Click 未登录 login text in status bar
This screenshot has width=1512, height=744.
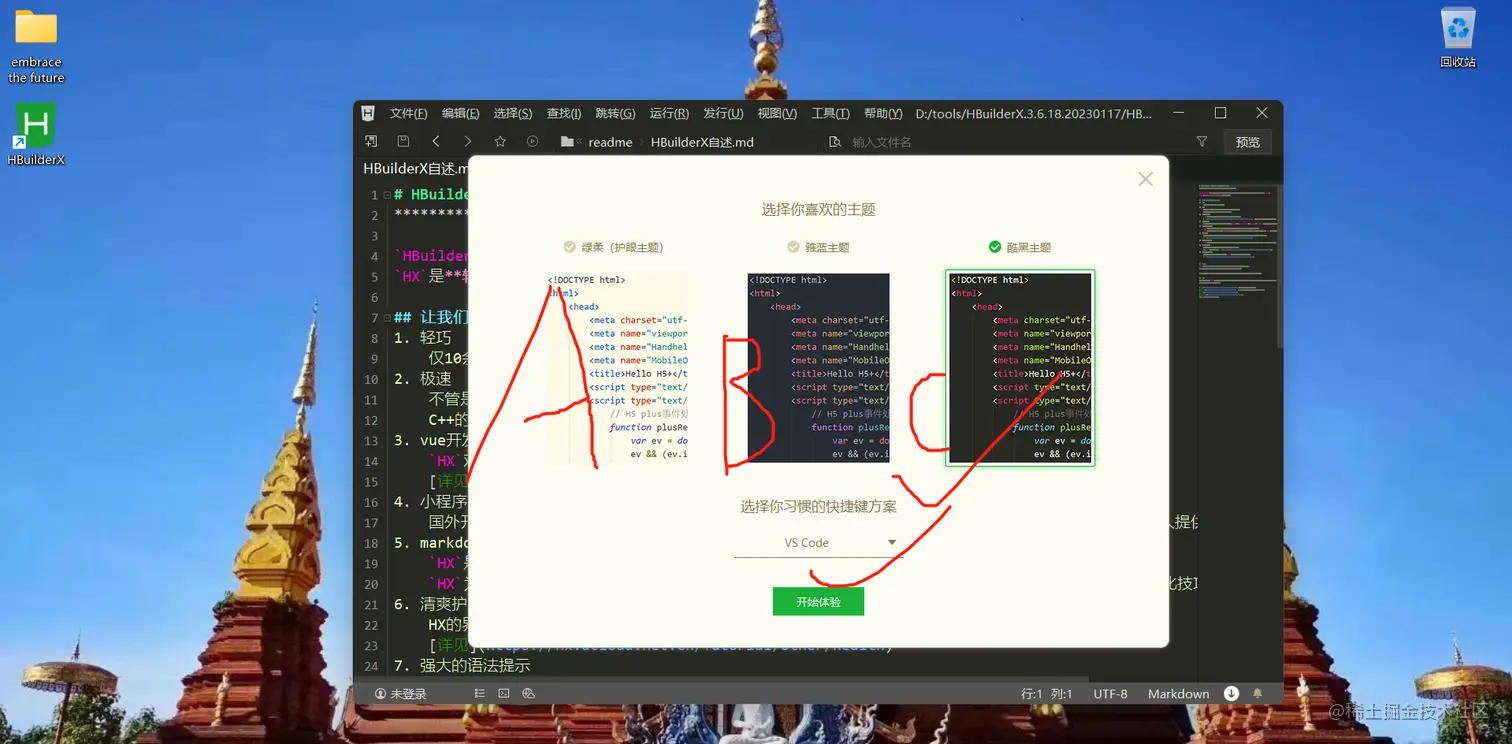(408, 694)
